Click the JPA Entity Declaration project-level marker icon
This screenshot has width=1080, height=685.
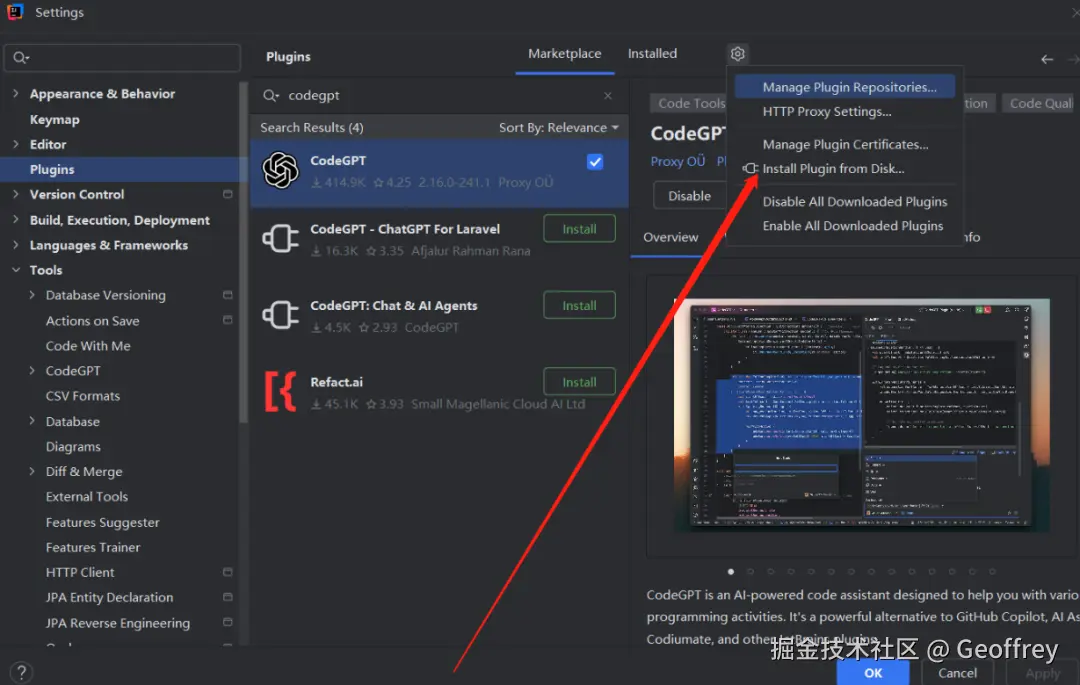coord(227,597)
